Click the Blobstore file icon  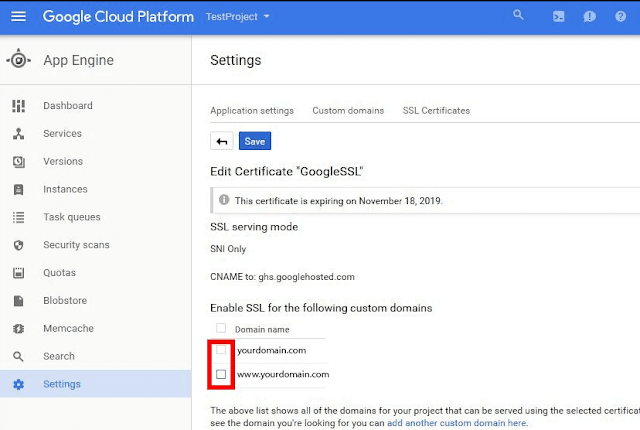tap(18, 301)
